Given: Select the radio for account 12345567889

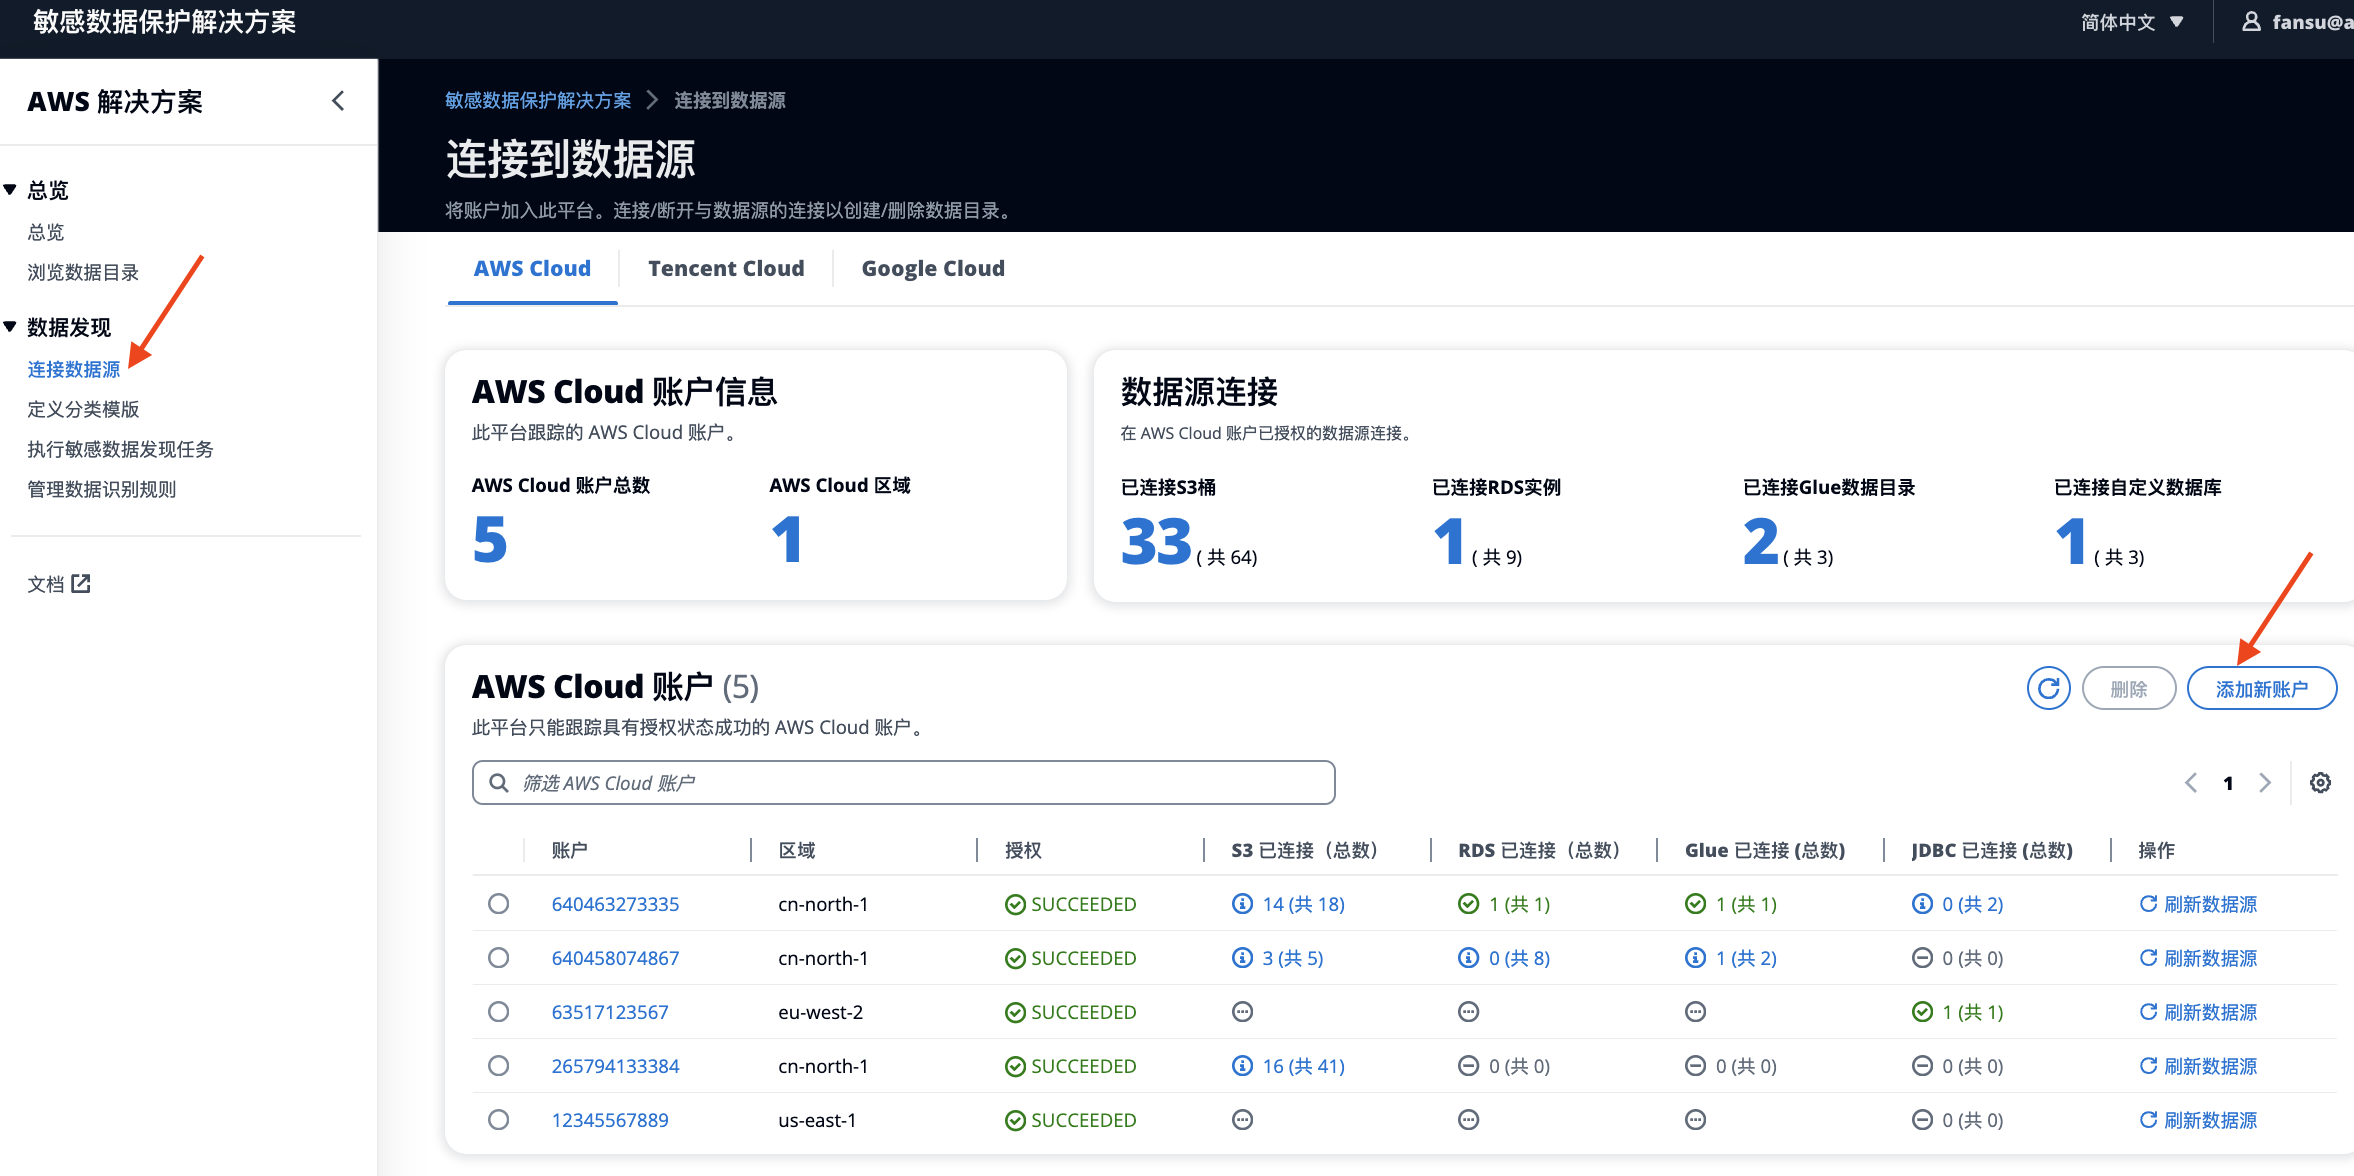Looking at the screenshot, I should pyautogui.click(x=498, y=1120).
